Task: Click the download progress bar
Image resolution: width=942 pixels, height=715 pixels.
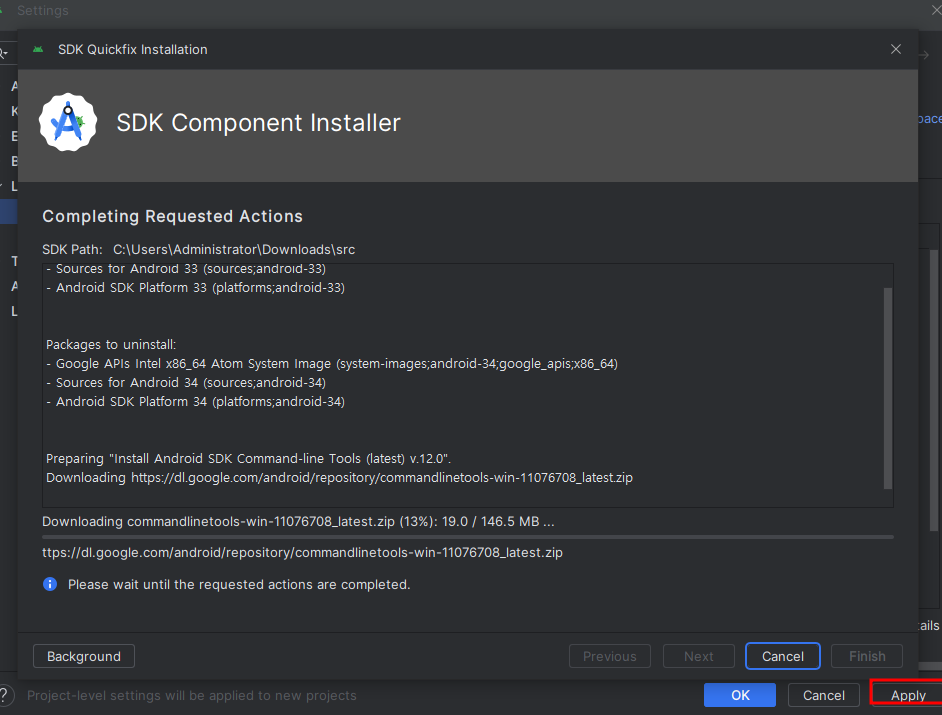Action: click(x=467, y=537)
